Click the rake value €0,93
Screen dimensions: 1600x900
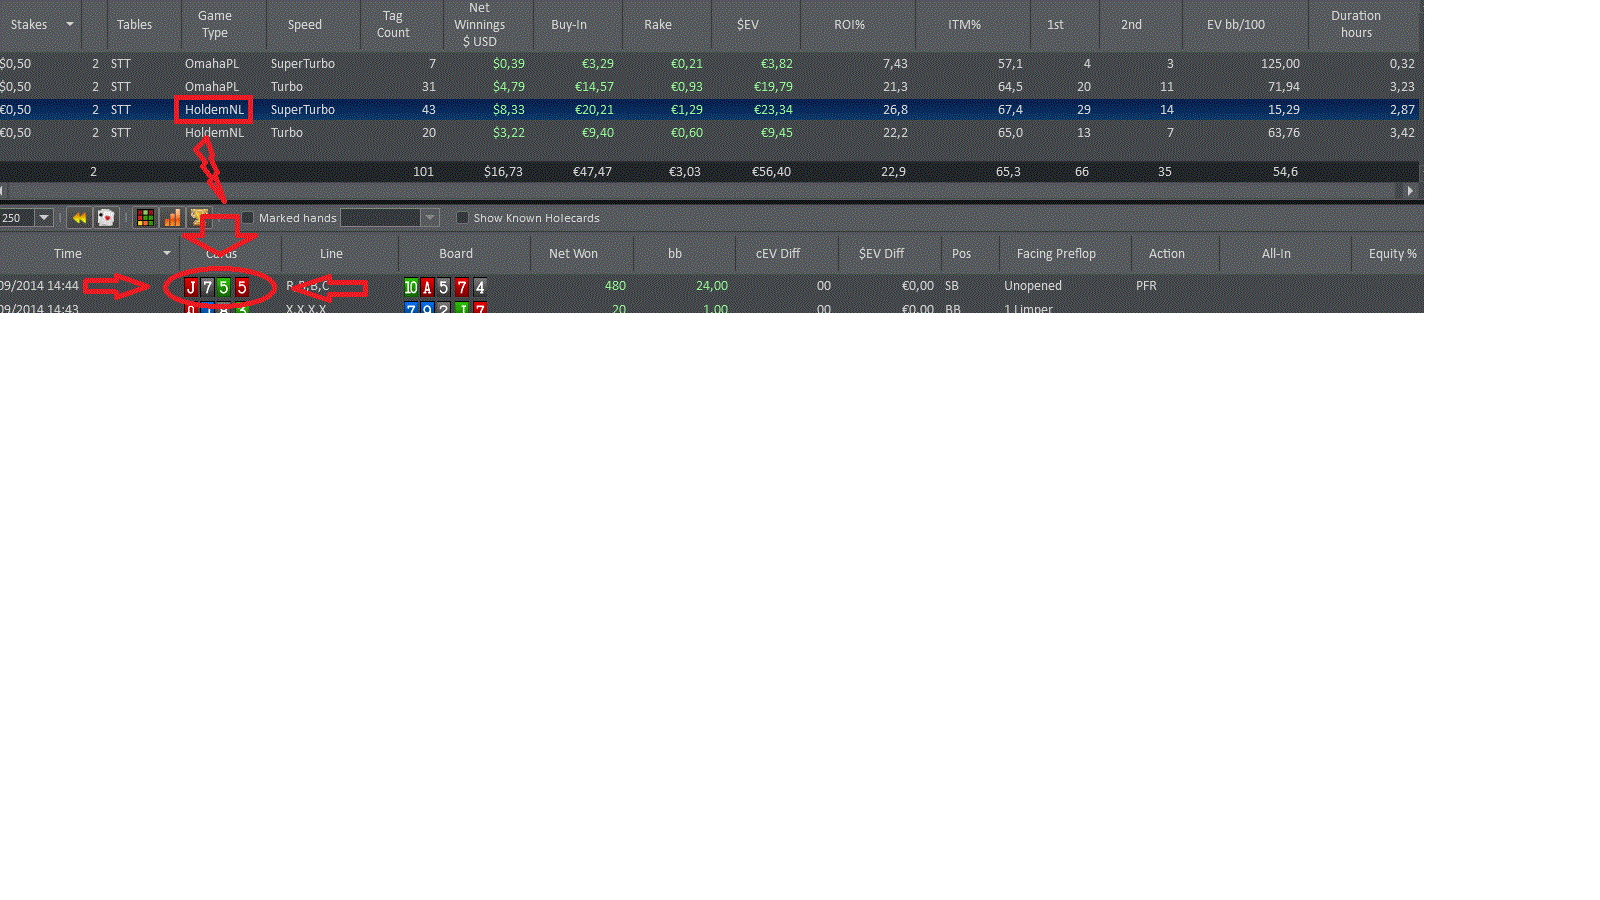click(x=686, y=86)
